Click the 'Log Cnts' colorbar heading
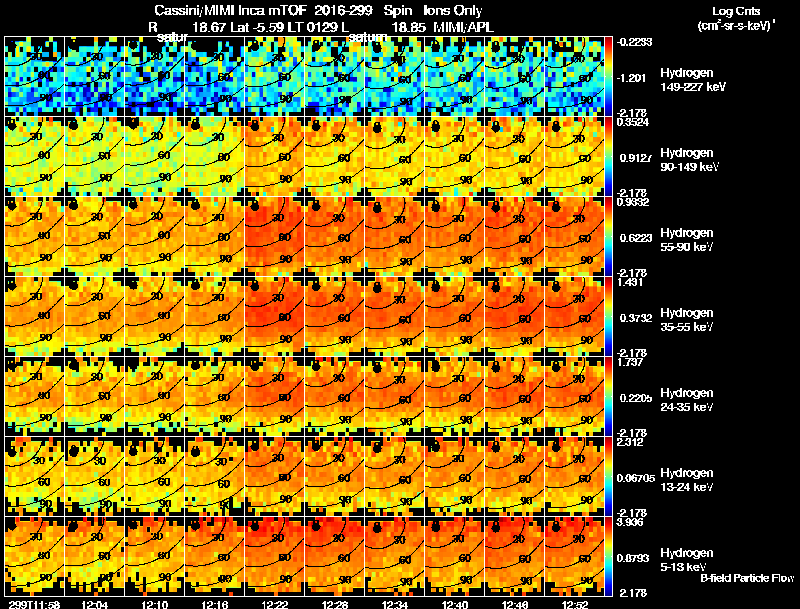 point(736,11)
